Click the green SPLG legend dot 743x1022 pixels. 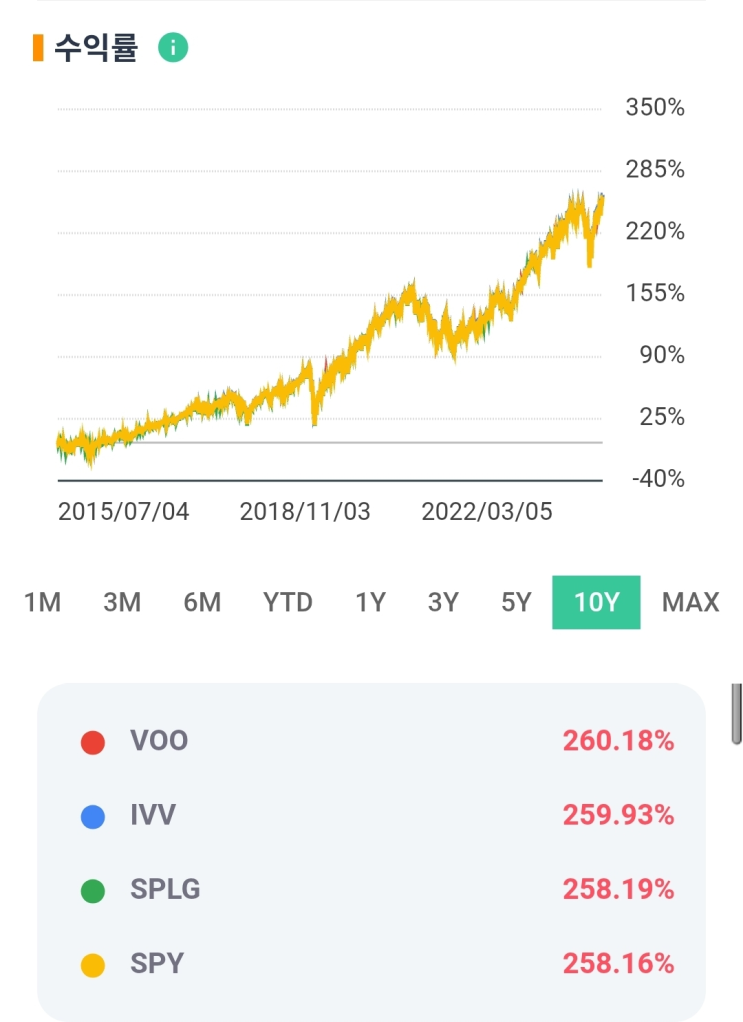[x=93, y=890]
